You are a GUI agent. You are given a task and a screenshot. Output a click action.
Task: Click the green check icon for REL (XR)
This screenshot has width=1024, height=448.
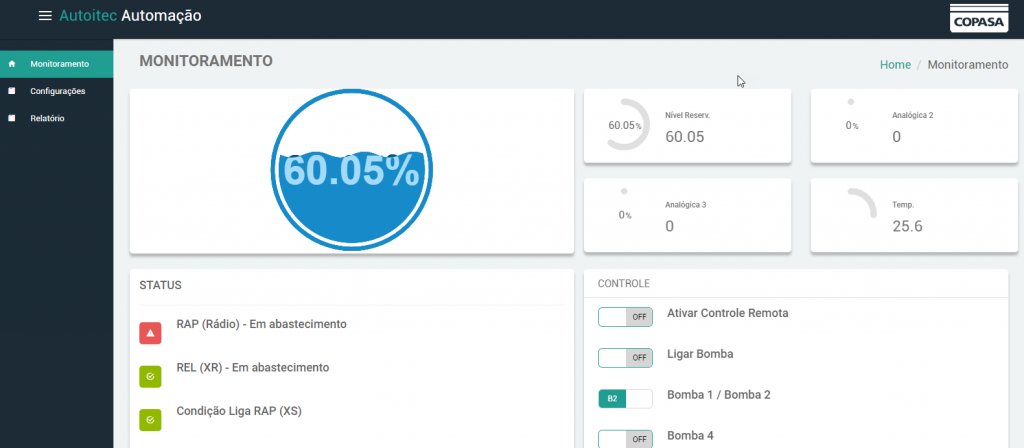point(150,376)
